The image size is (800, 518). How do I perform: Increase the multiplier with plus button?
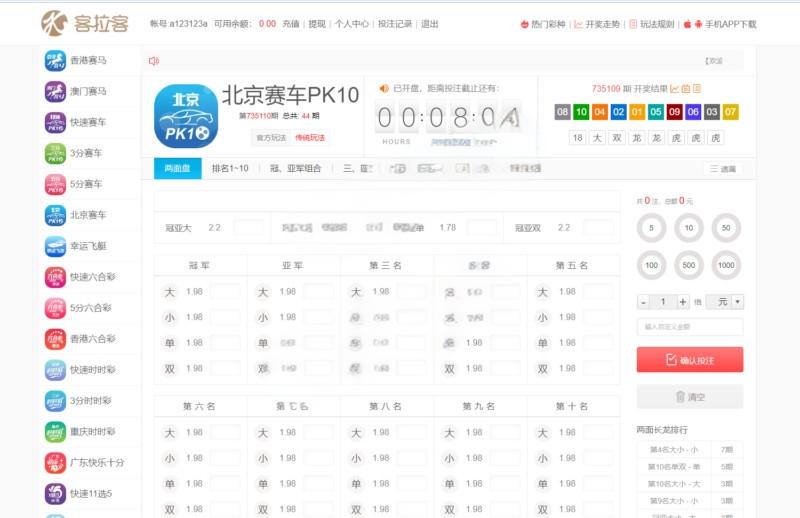tap(683, 301)
